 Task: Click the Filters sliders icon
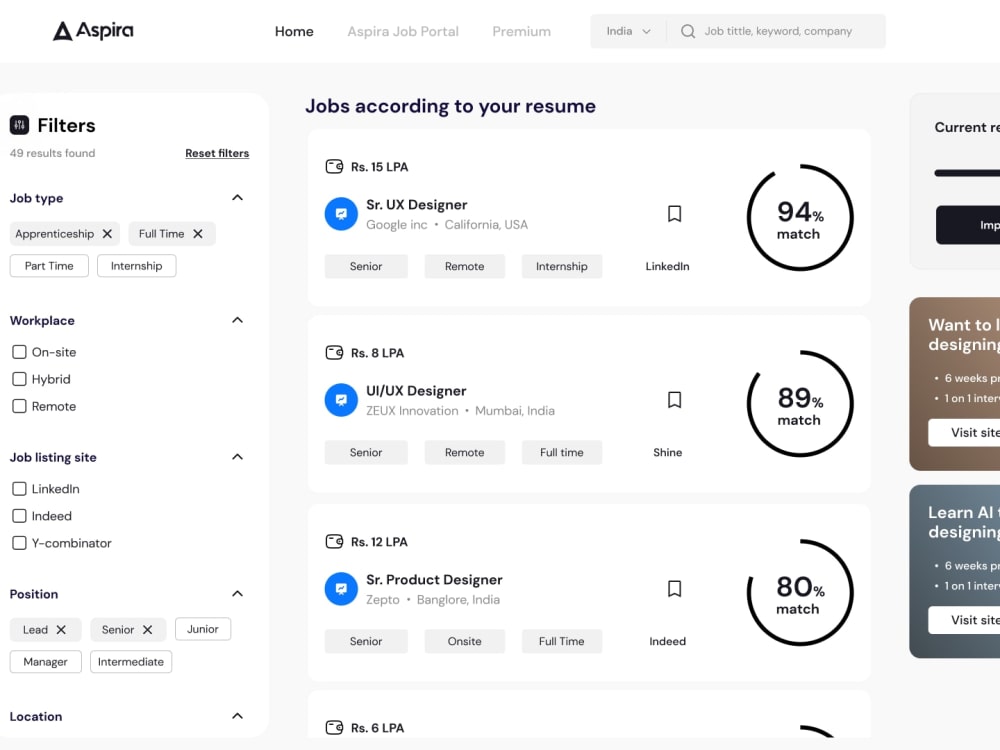pos(19,125)
